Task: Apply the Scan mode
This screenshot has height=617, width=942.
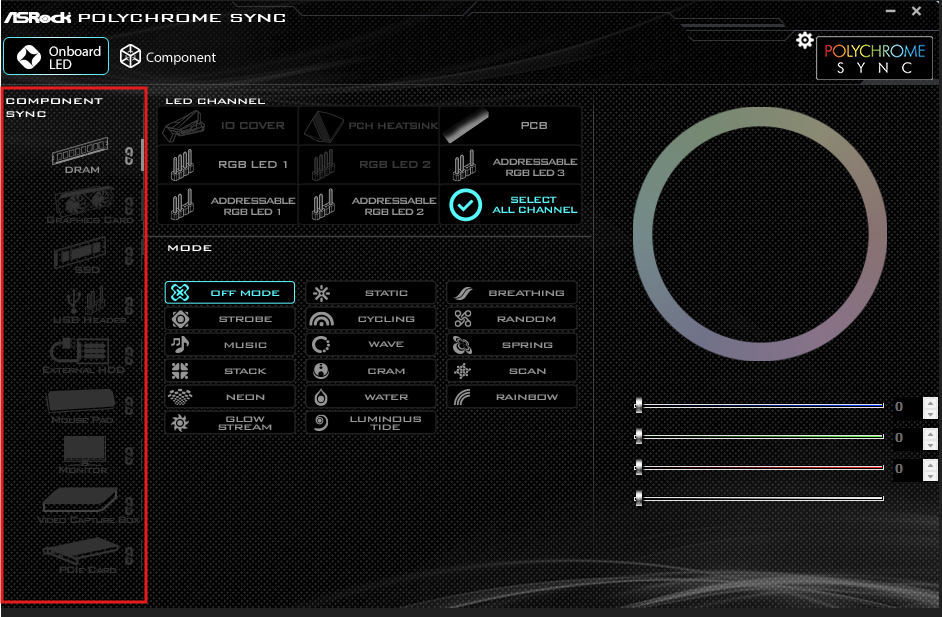Action: [x=511, y=371]
